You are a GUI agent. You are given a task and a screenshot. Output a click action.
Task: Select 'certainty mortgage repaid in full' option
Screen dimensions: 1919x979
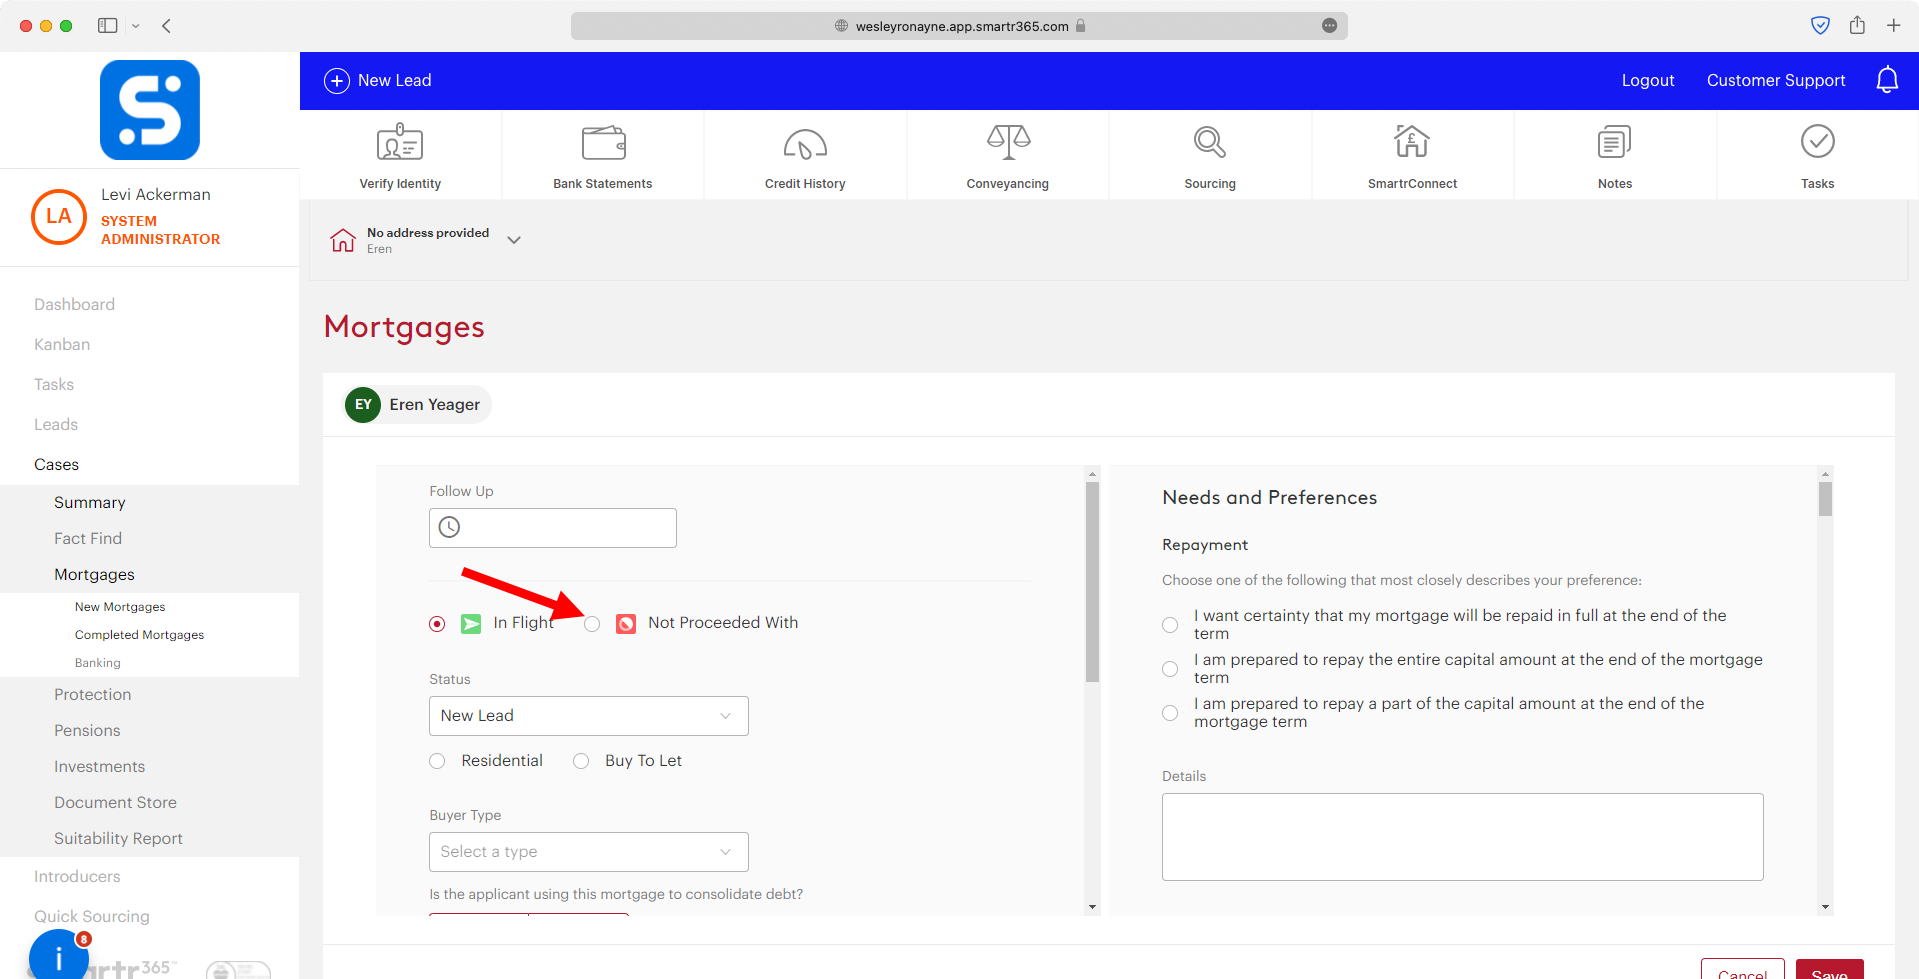1170,625
